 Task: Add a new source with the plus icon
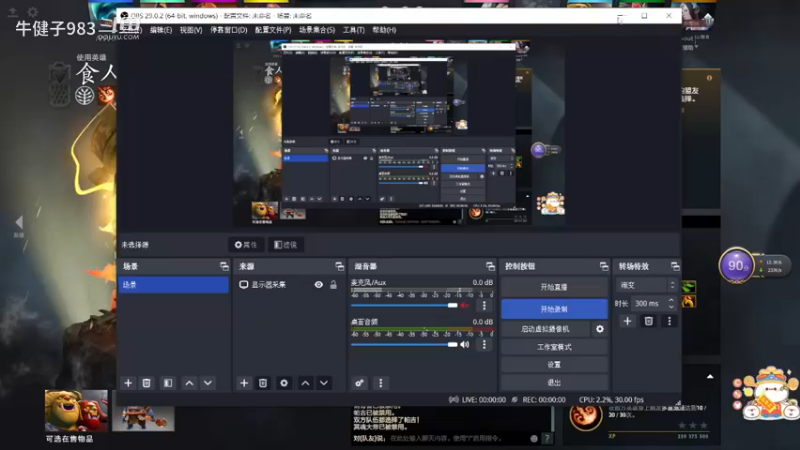click(x=244, y=383)
